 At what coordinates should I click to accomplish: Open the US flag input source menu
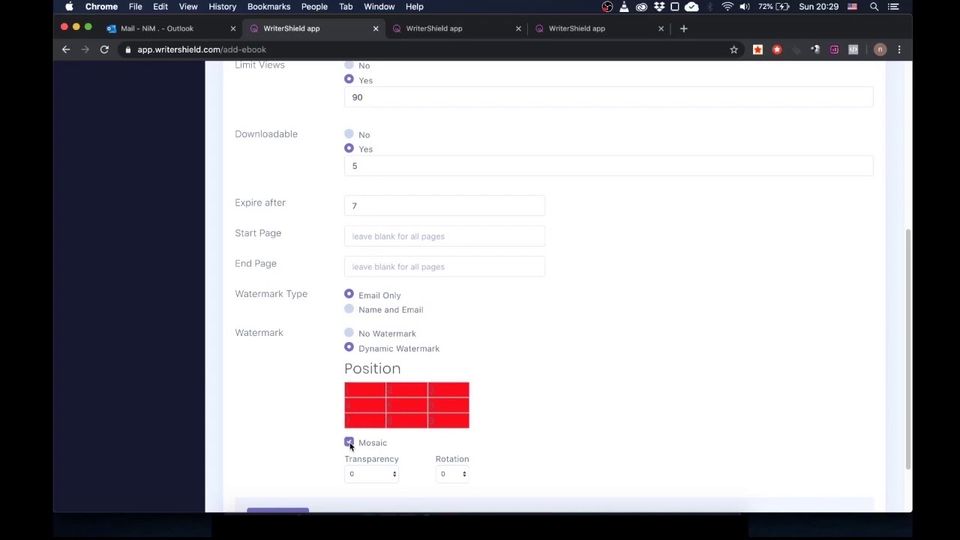pyautogui.click(x=852, y=7)
